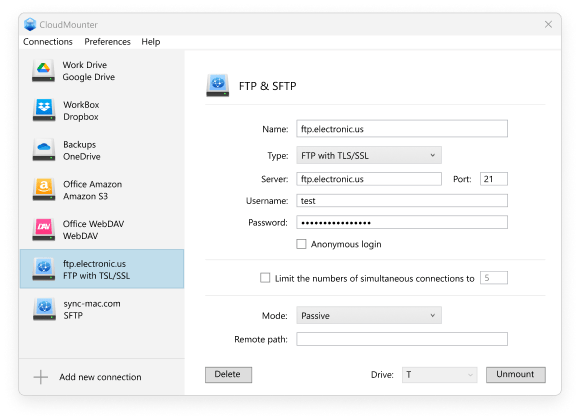Enable Anonymous login checkbox

(x=301, y=244)
